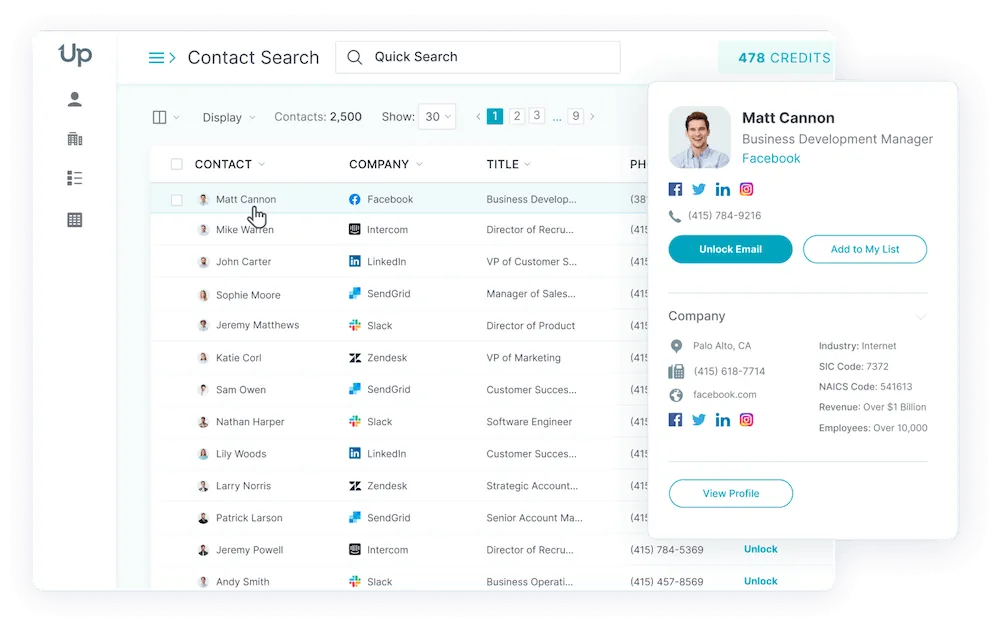
Task: Click Matt Cannon's LinkedIn icon
Action: (x=723, y=188)
